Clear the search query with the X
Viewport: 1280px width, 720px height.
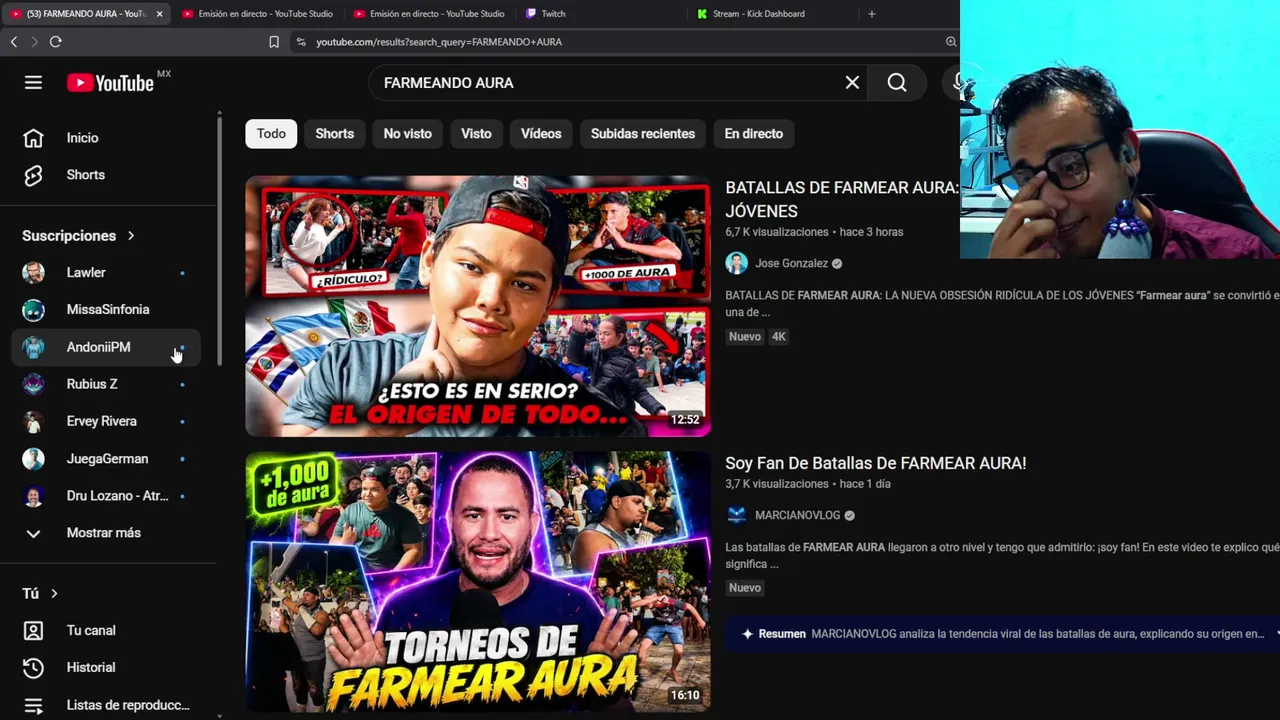pyautogui.click(x=852, y=83)
